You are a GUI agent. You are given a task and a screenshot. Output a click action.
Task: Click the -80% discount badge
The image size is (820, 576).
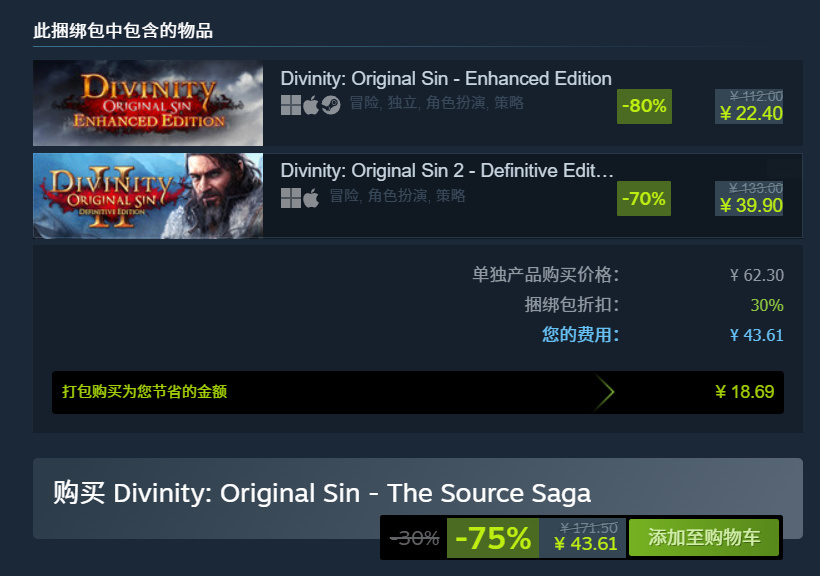point(644,106)
